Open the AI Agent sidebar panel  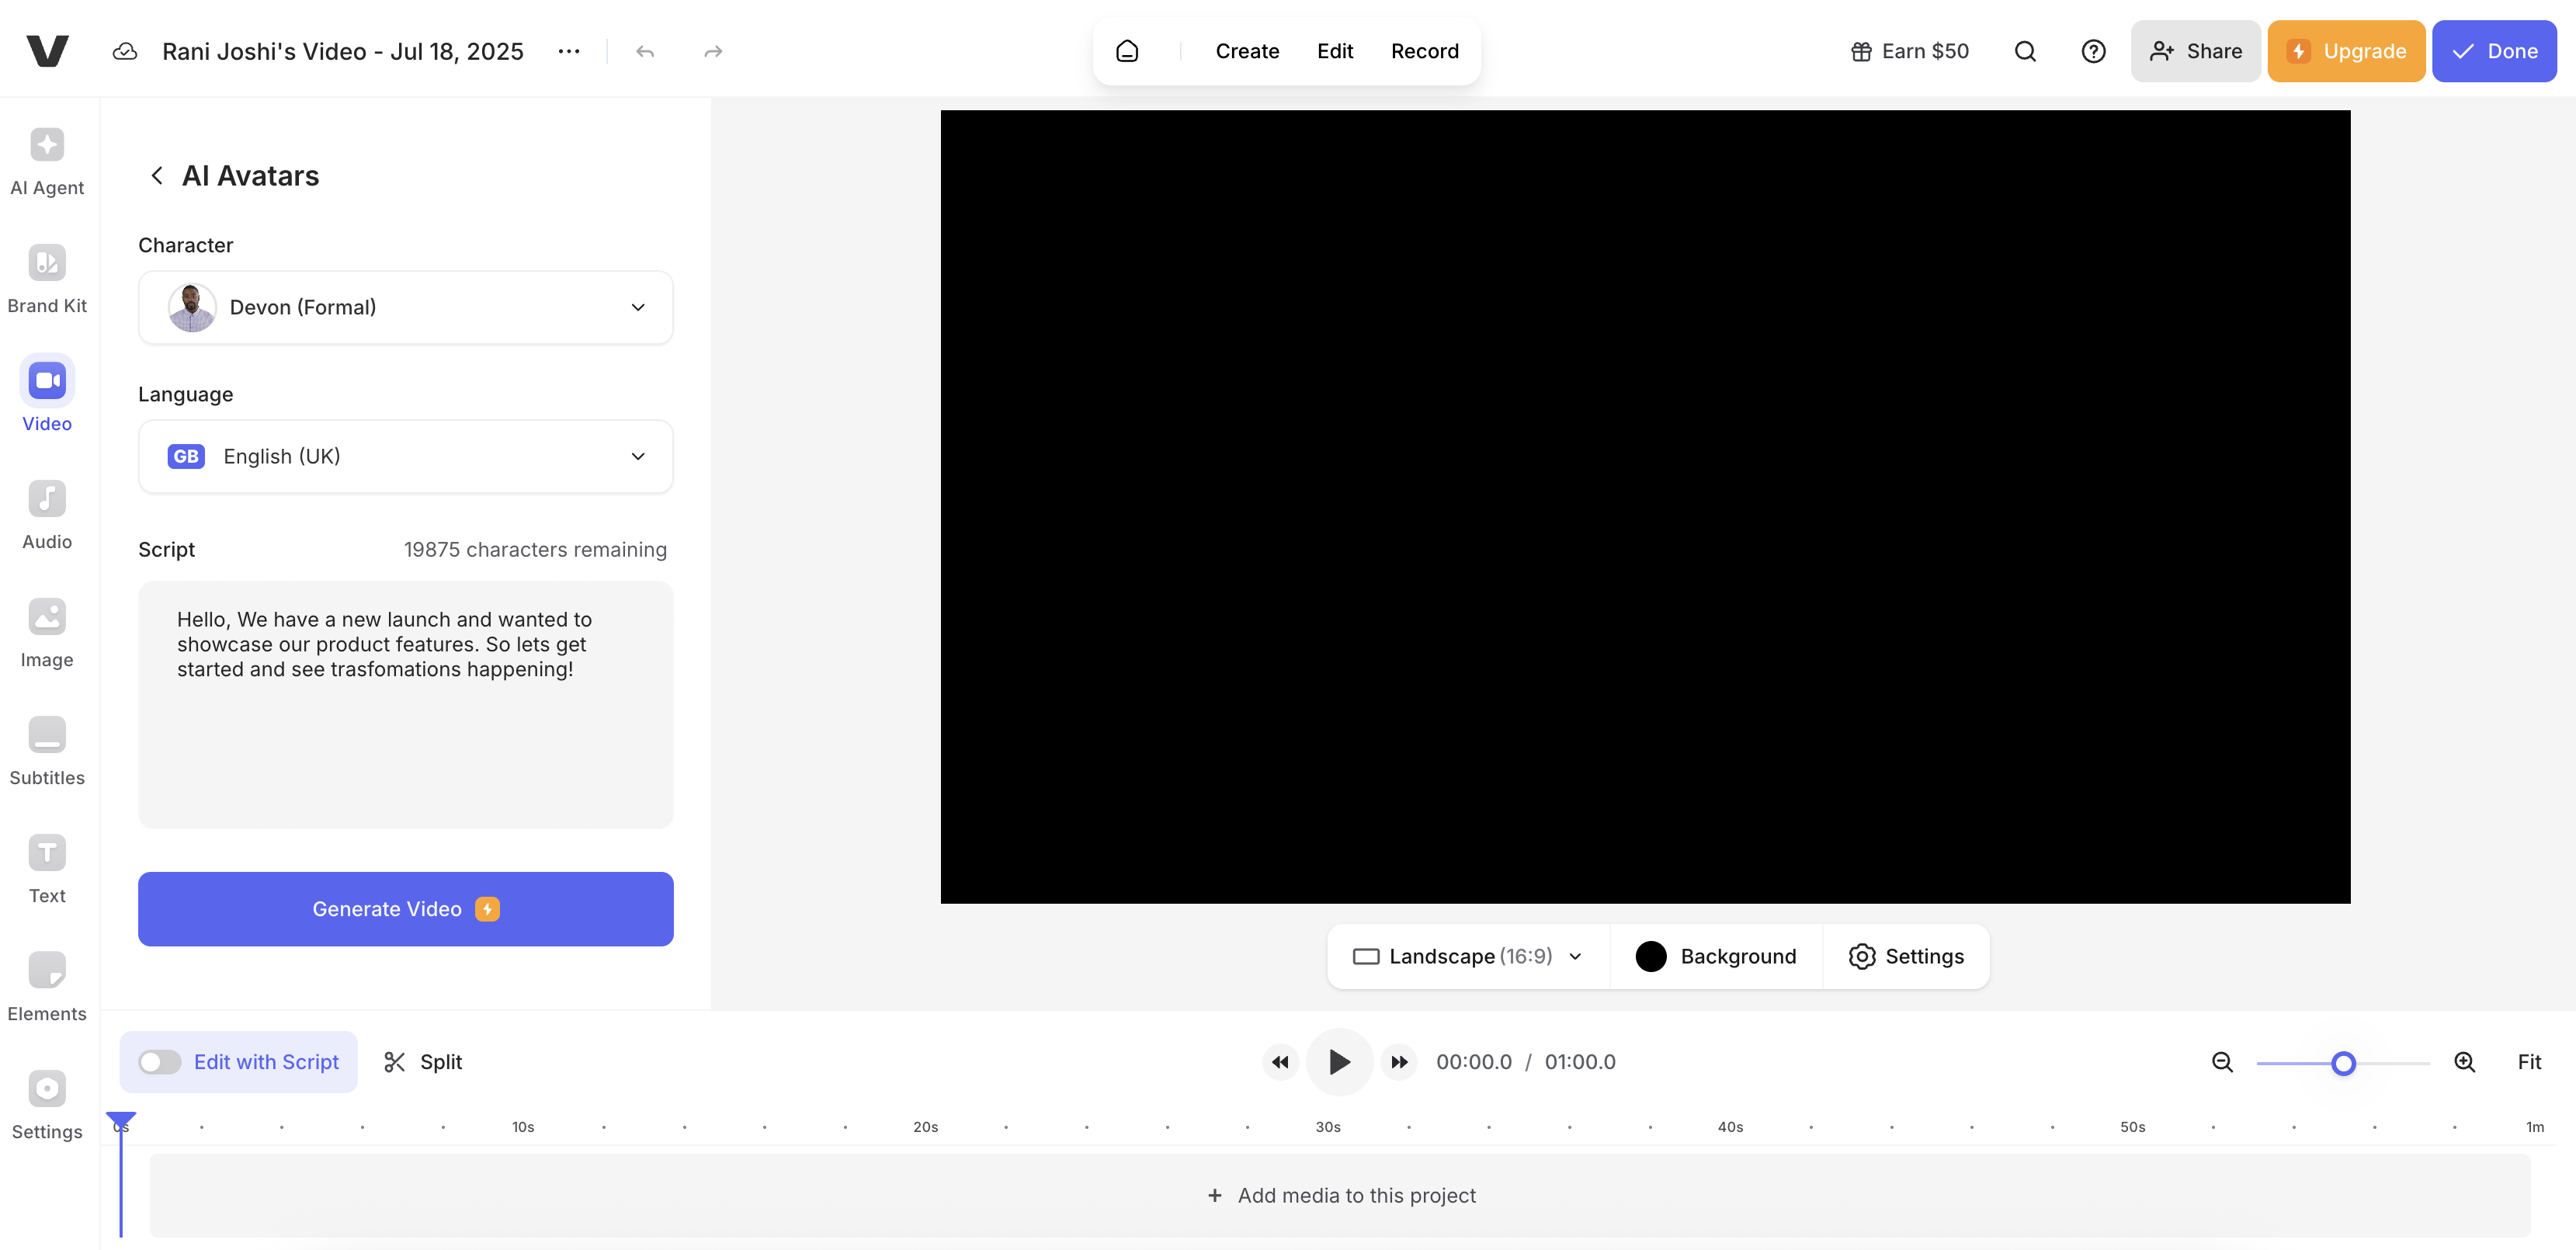click(47, 161)
